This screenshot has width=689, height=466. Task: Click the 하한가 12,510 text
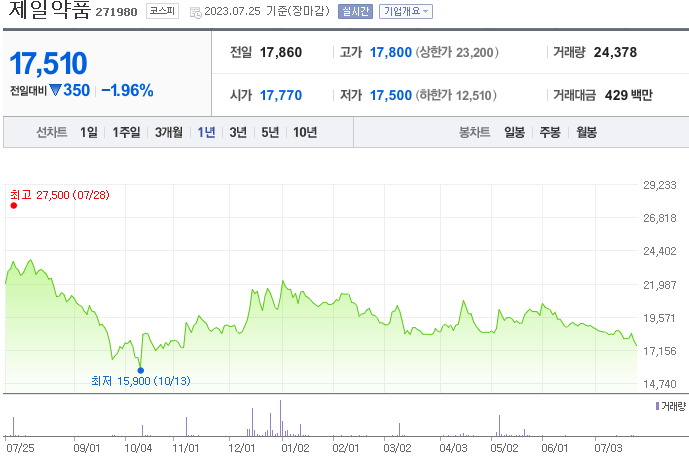click(x=456, y=95)
